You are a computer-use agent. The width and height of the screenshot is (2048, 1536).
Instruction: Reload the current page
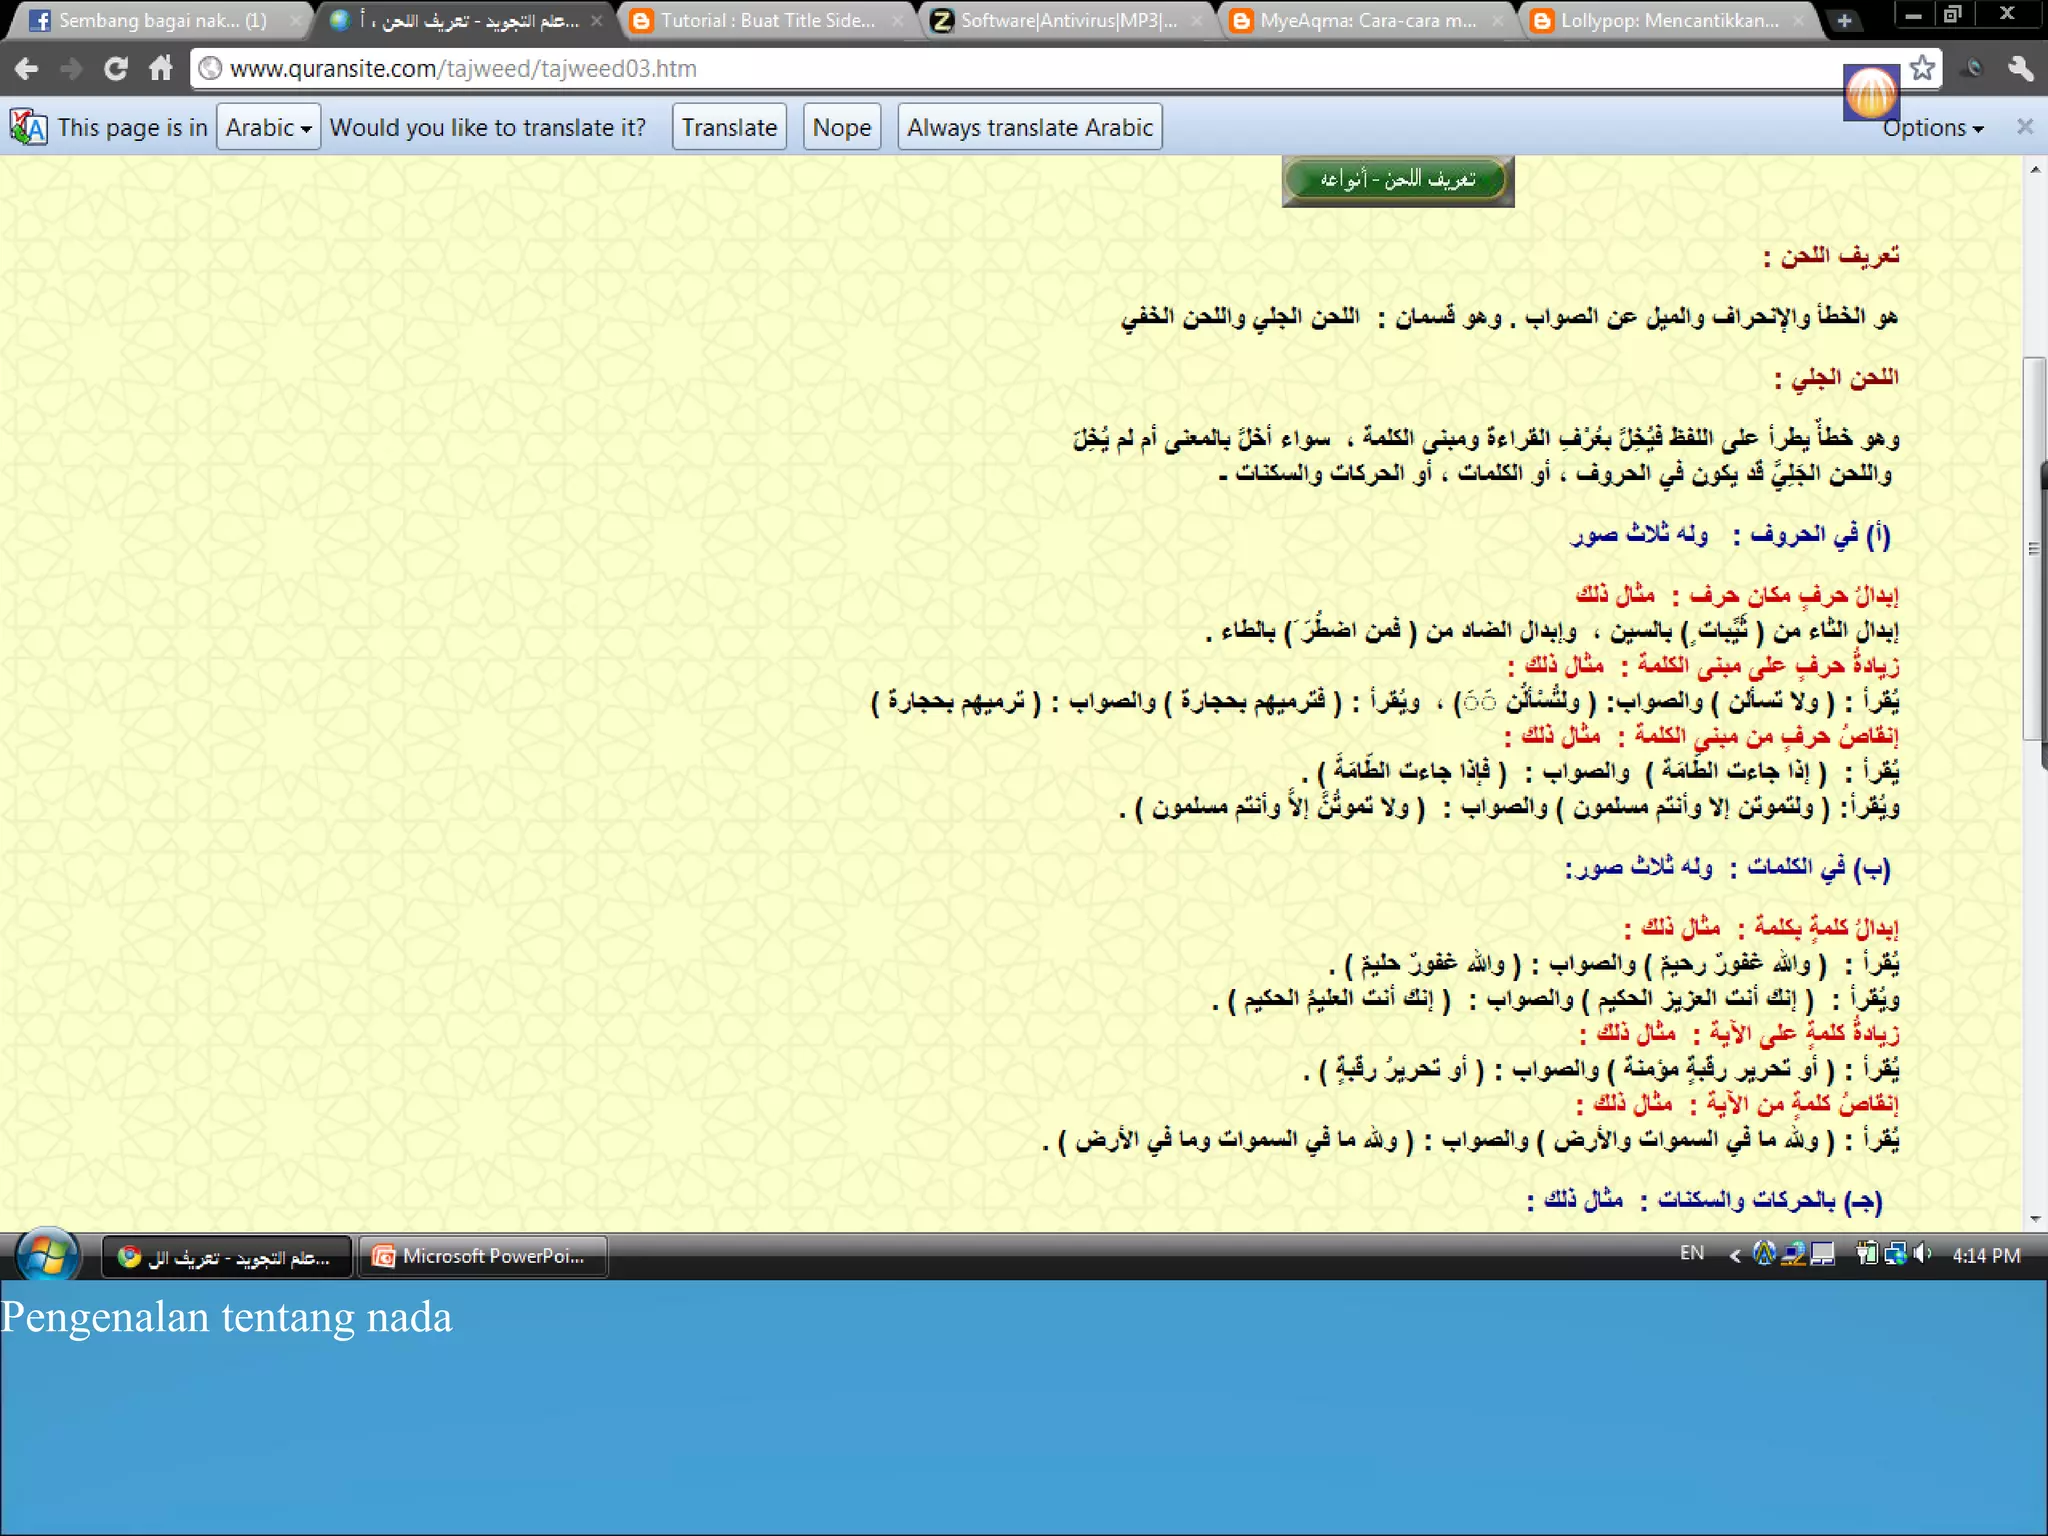[x=116, y=68]
